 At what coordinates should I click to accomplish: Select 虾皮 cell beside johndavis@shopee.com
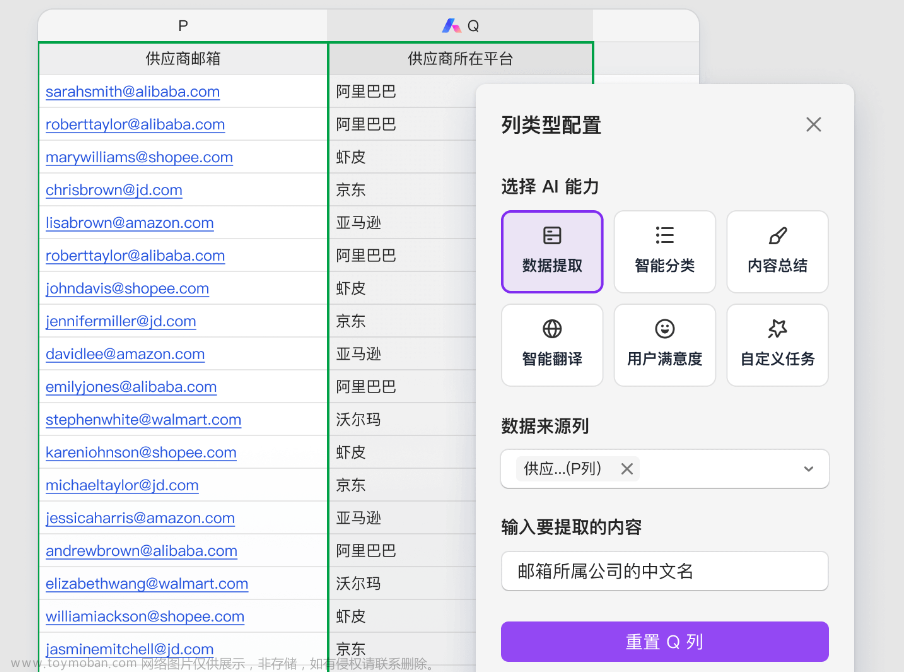coord(402,289)
